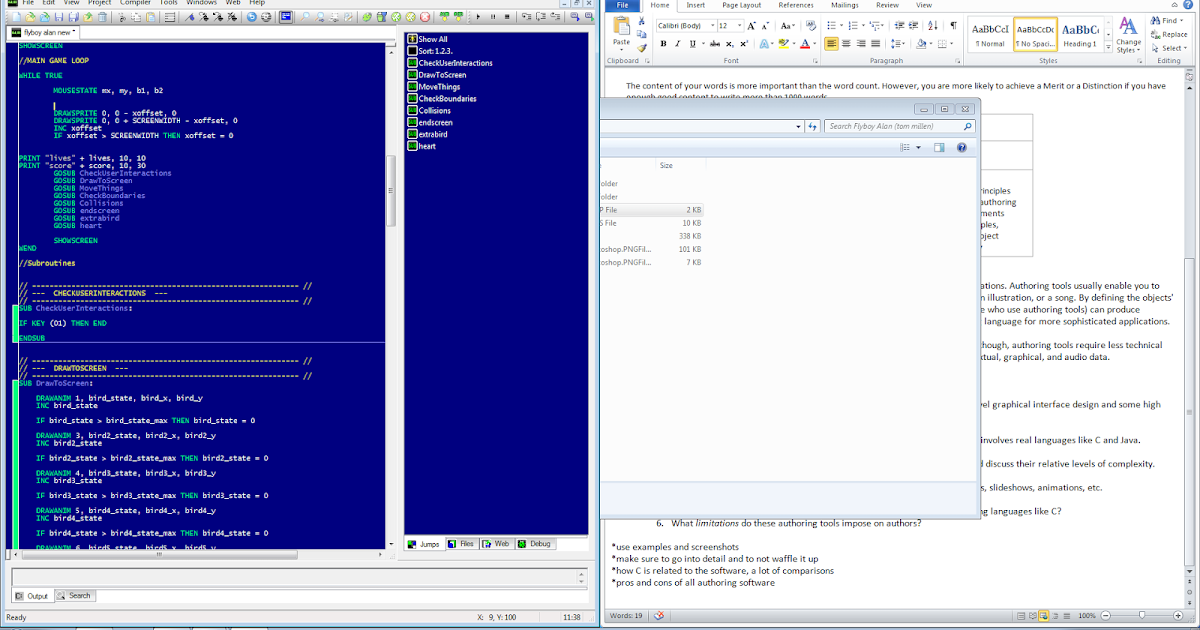Open the Word Help question mark icon
The image size is (1200, 630).
[1190, 5]
